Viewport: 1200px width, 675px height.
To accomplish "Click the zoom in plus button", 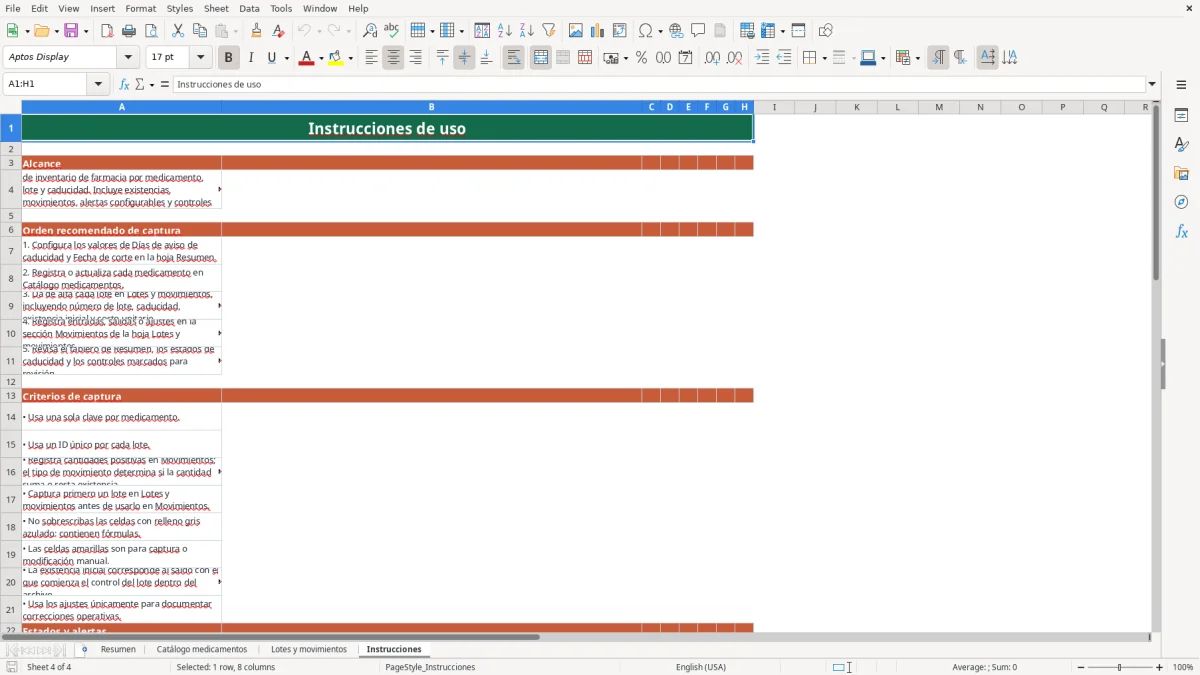I will pos(1160,667).
